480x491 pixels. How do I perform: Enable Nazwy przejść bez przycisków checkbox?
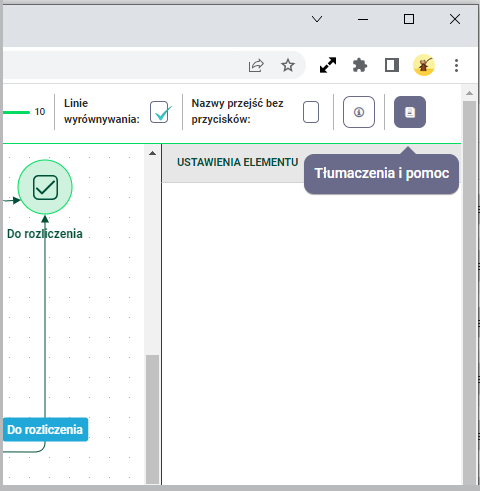click(x=311, y=112)
